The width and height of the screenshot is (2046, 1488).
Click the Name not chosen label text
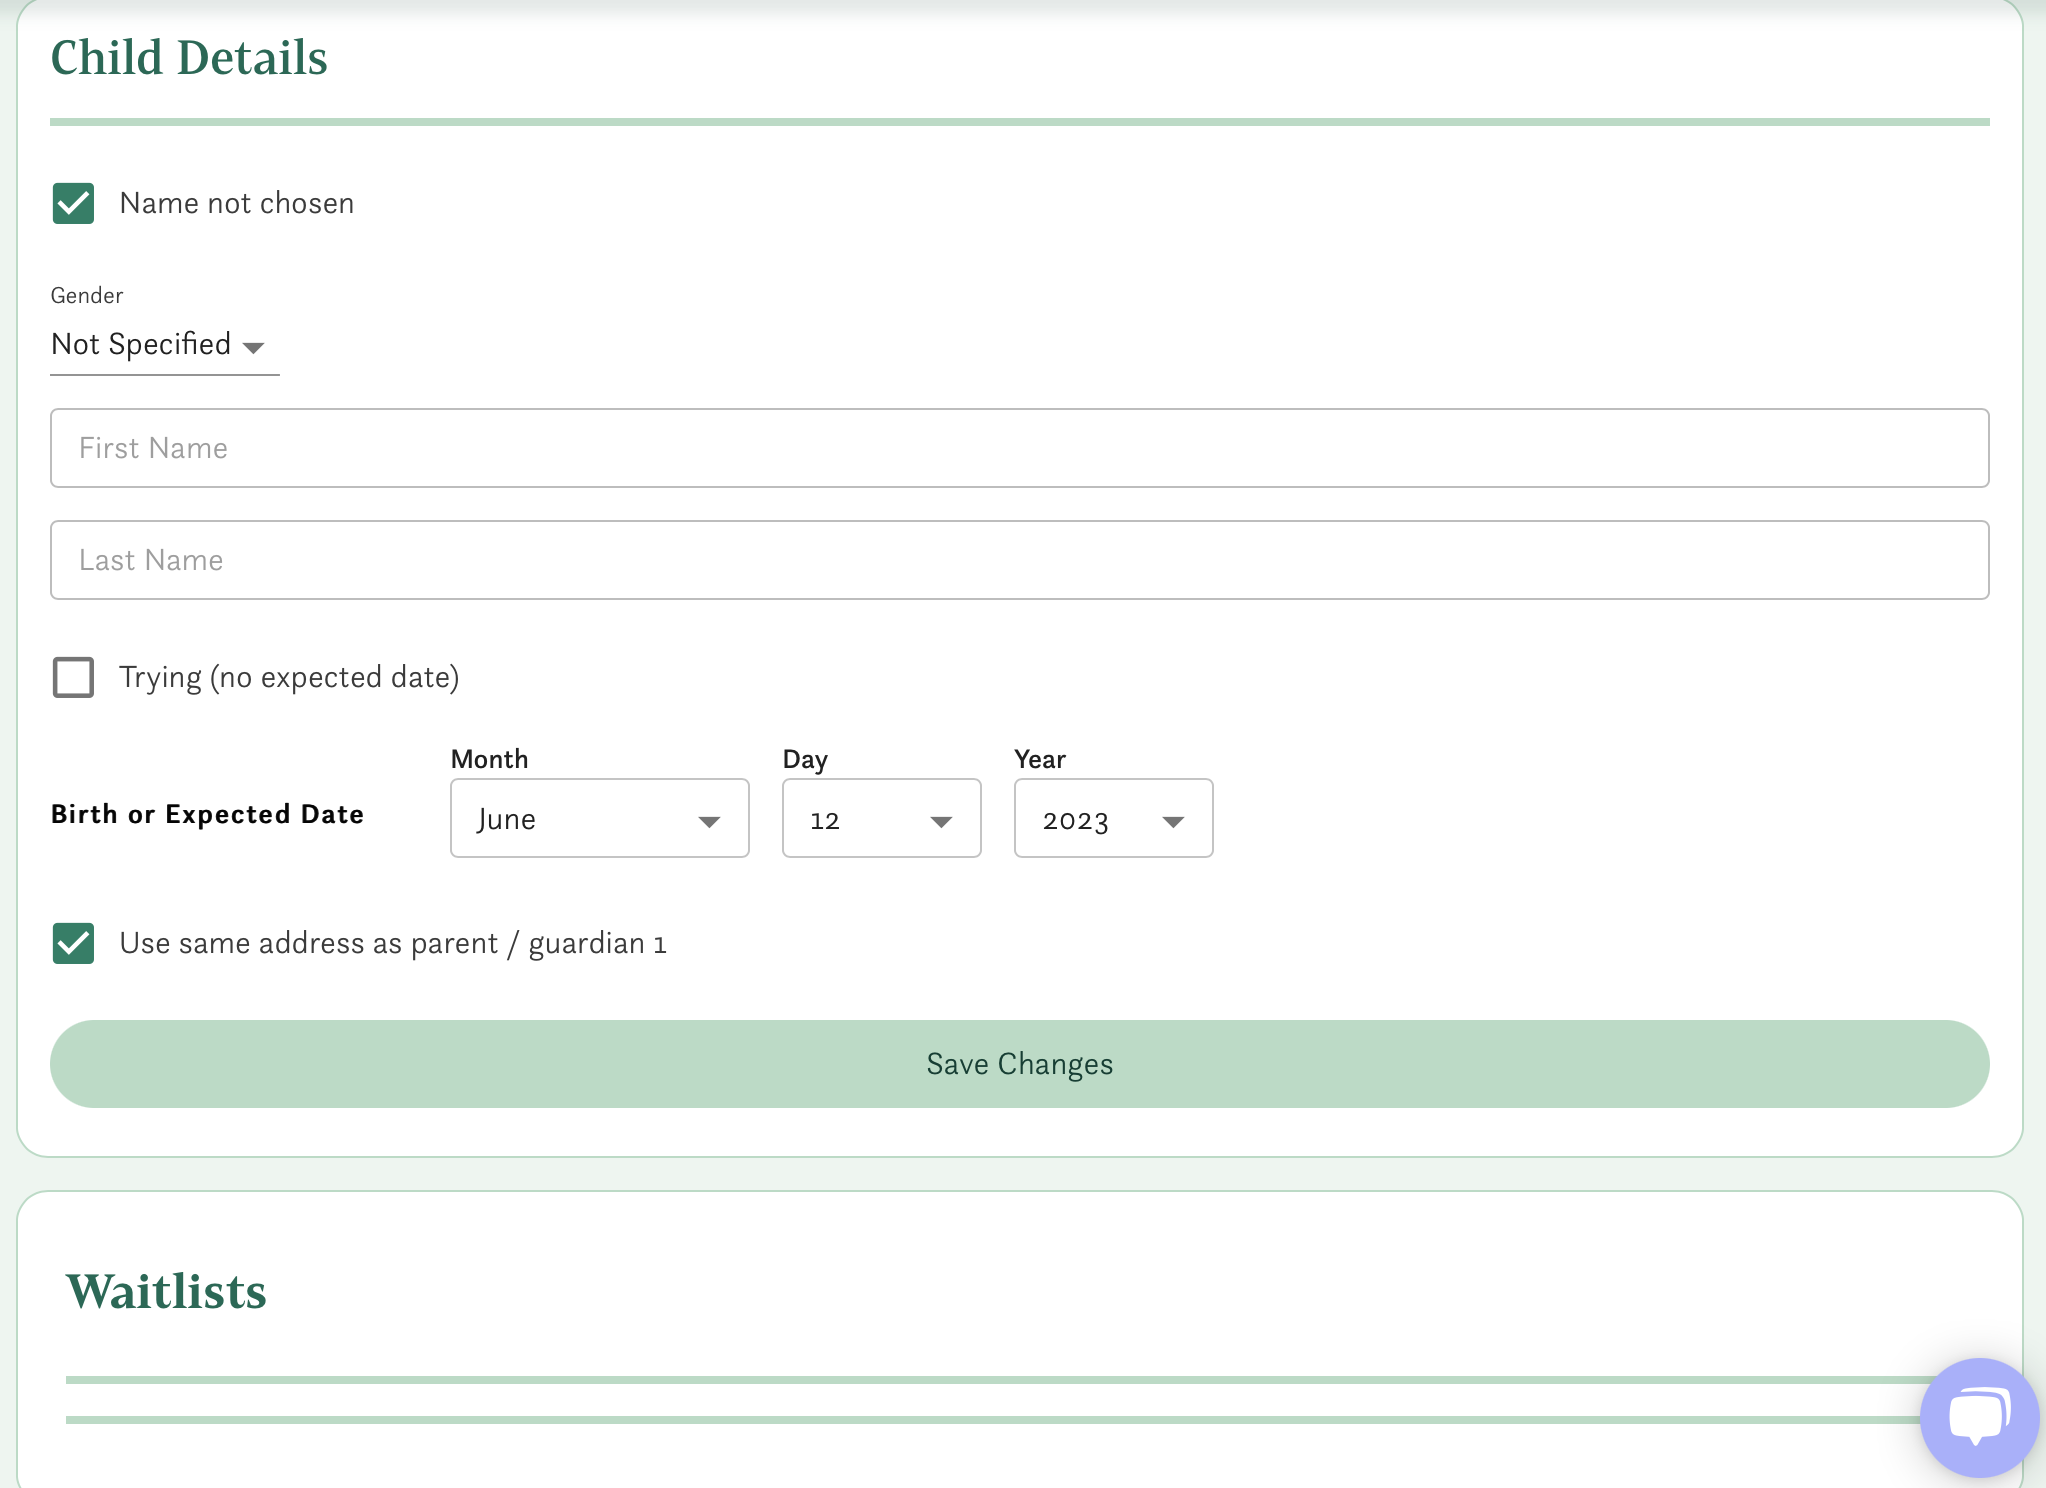[237, 203]
